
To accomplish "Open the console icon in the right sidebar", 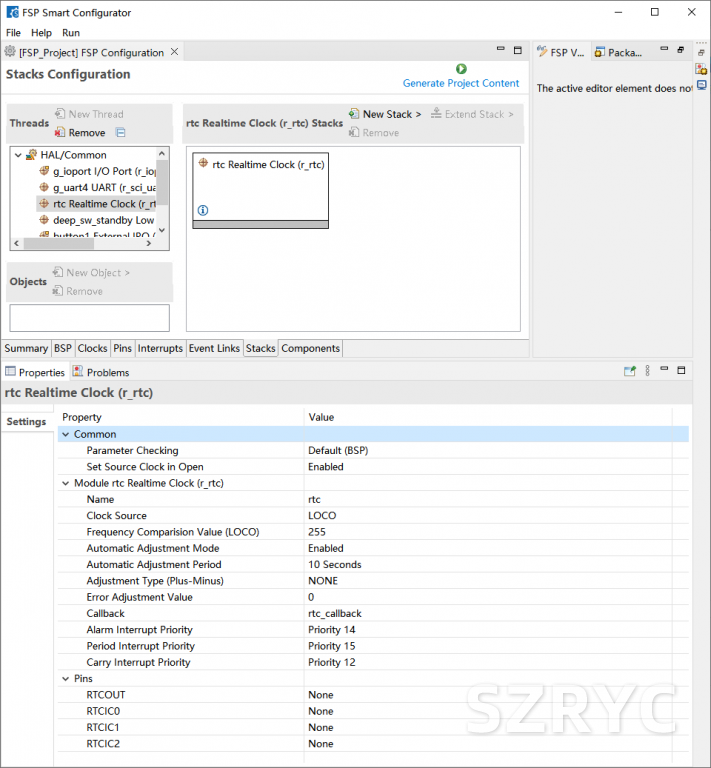I will [x=702, y=86].
